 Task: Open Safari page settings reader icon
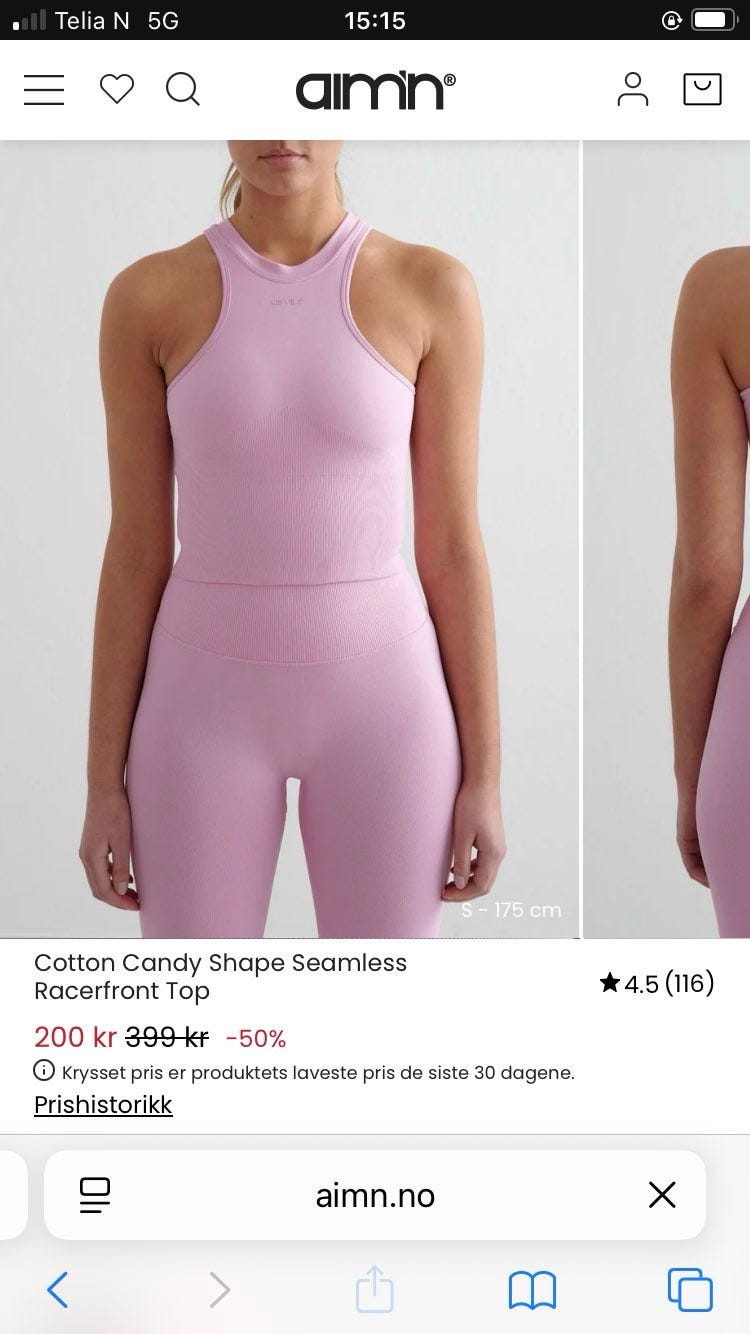coord(95,1195)
